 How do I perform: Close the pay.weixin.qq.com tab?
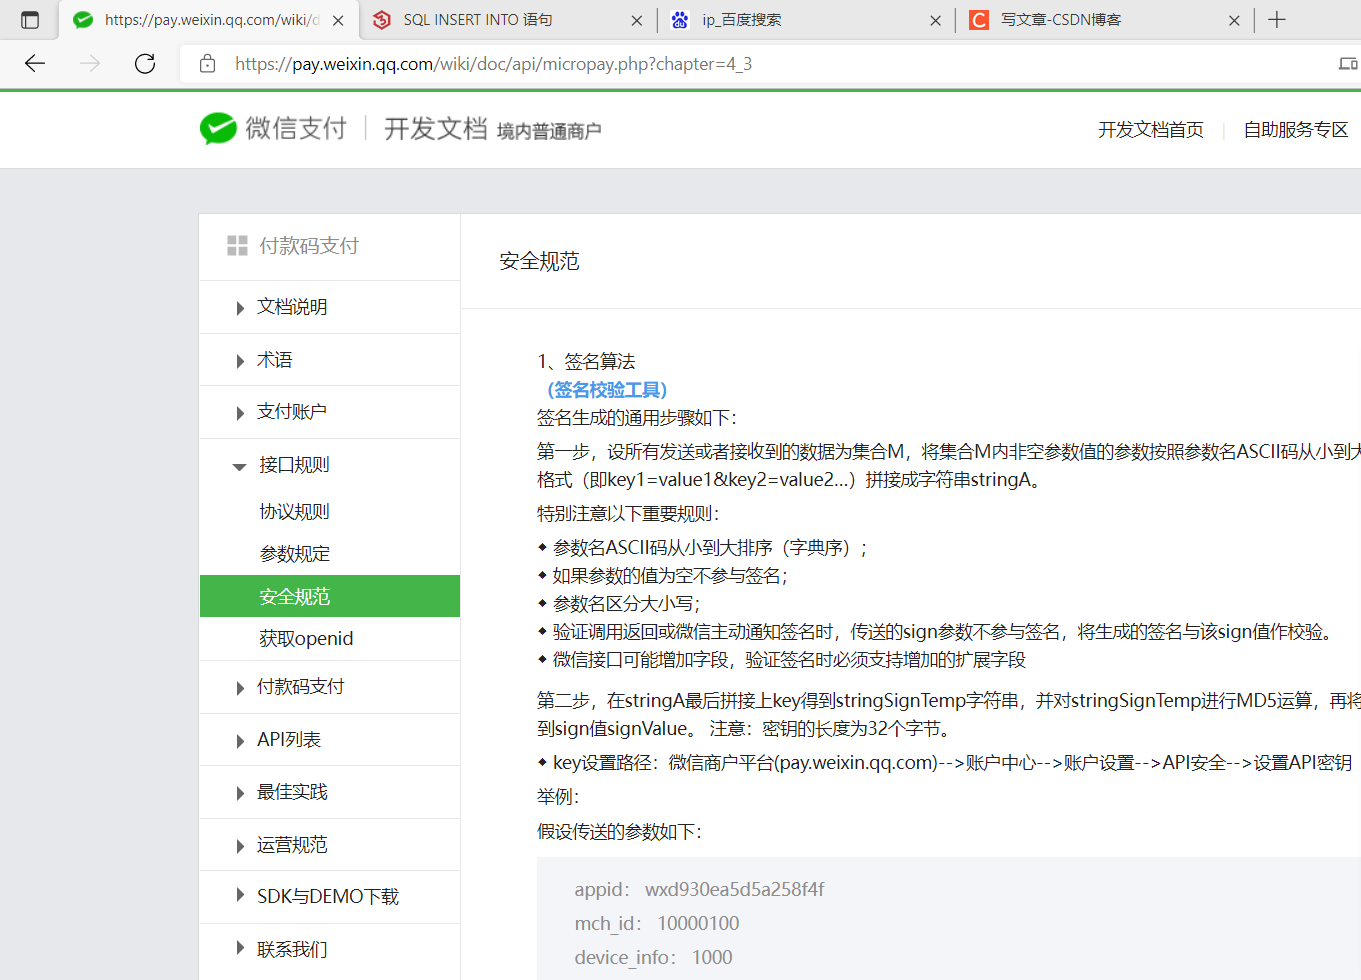338,20
